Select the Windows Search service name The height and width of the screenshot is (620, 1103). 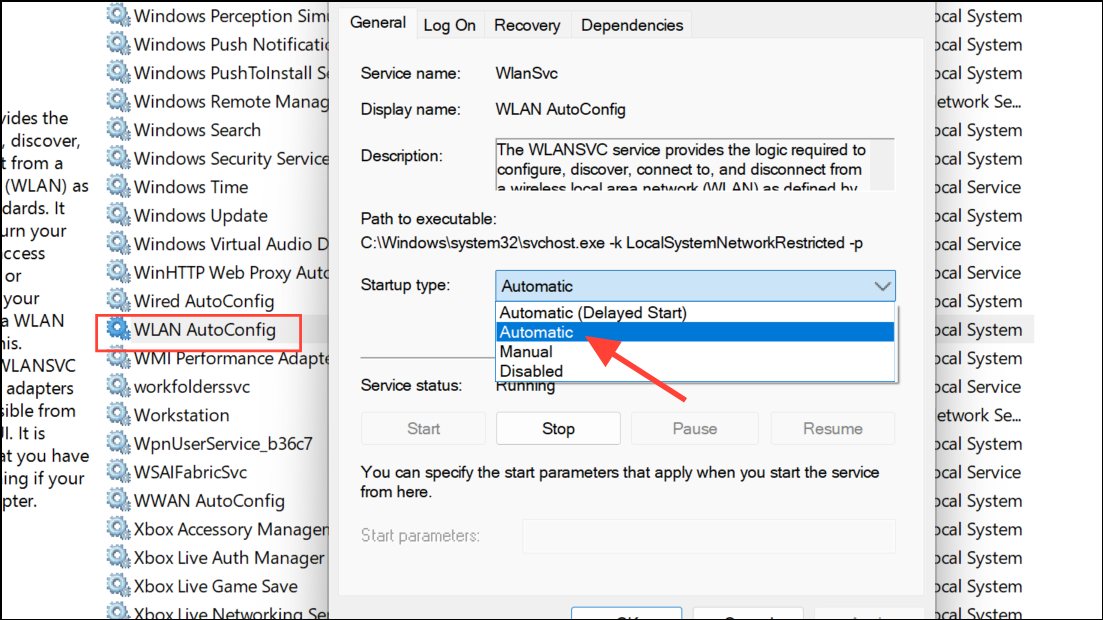pos(197,130)
